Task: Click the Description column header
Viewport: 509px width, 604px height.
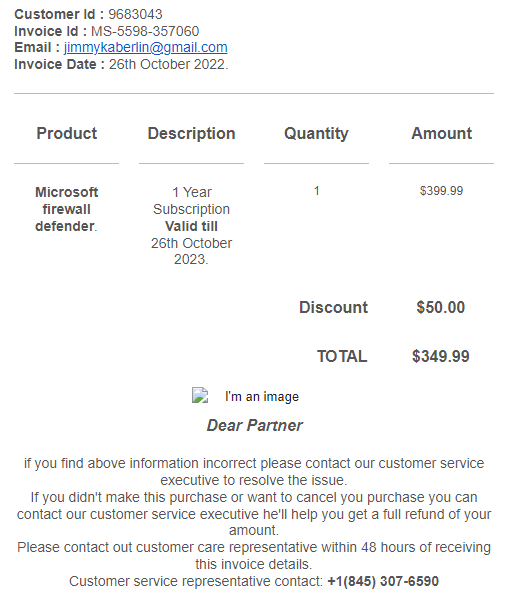Action: pyautogui.click(x=192, y=133)
